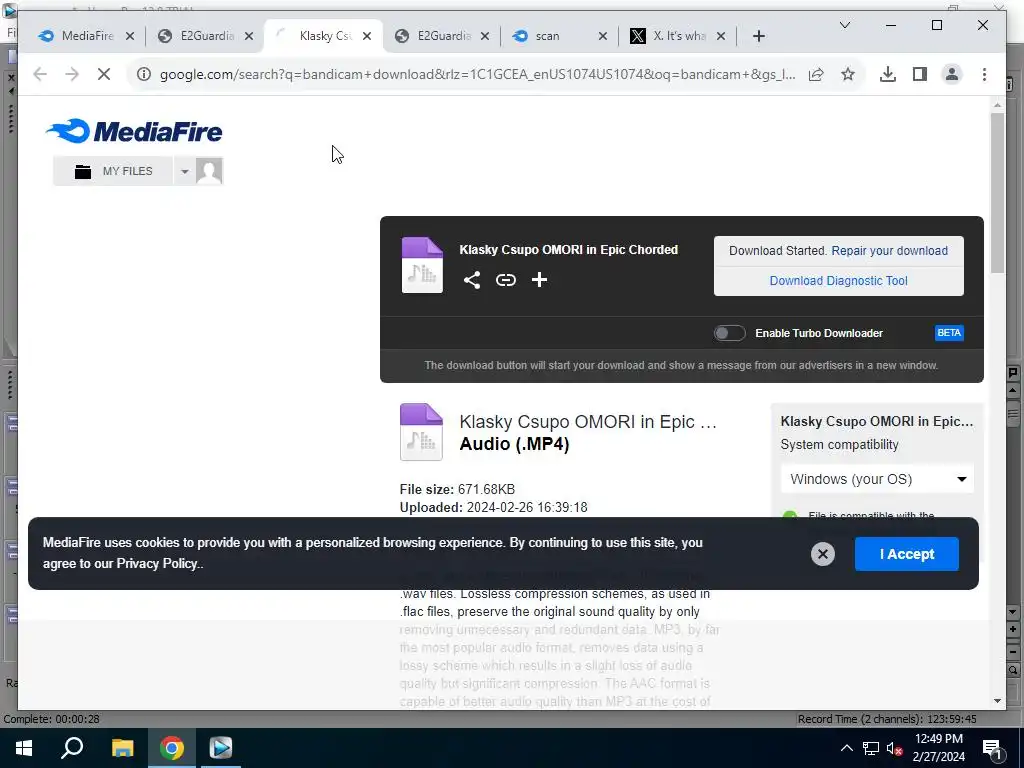Switch to the X tab
Image resolution: width=1024 pixels, height=768 pixels.
pyautogui.click(x=679, y=36)
